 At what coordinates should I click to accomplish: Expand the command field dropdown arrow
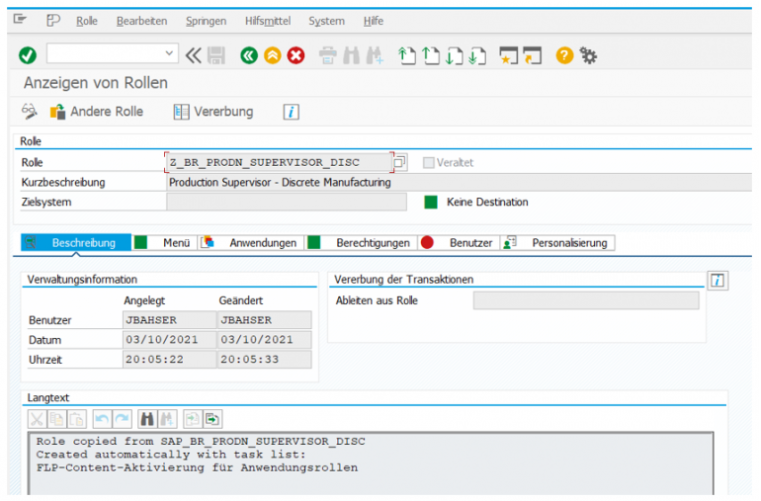point(169,55)
